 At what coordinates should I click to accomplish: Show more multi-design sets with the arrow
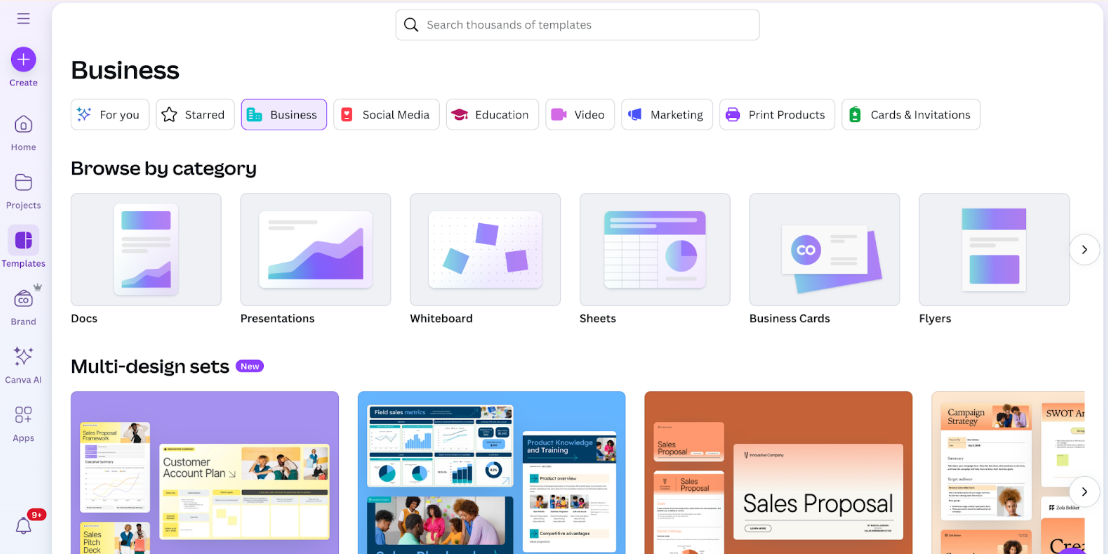coord(1084,491)
